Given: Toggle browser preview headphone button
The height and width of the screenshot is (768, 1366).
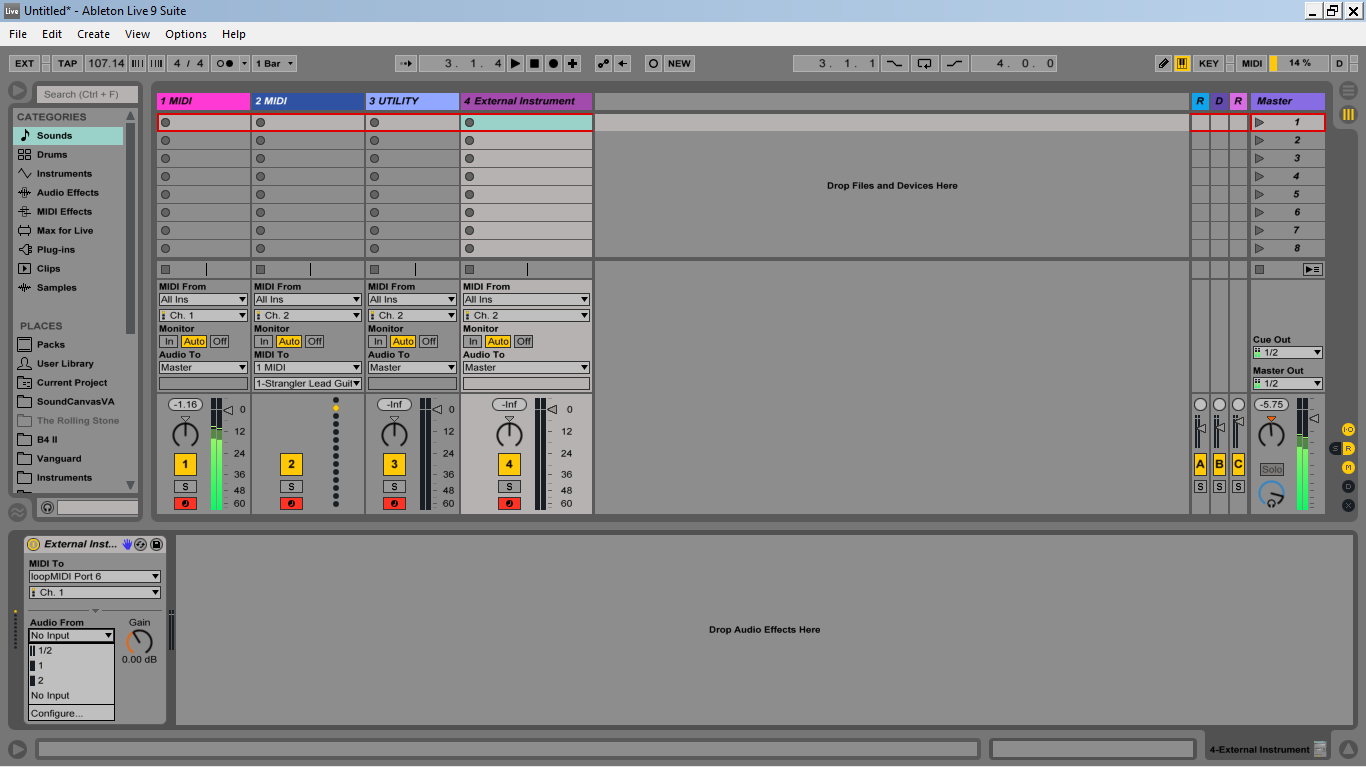Looking at the screenshot, I should point(47,508).
